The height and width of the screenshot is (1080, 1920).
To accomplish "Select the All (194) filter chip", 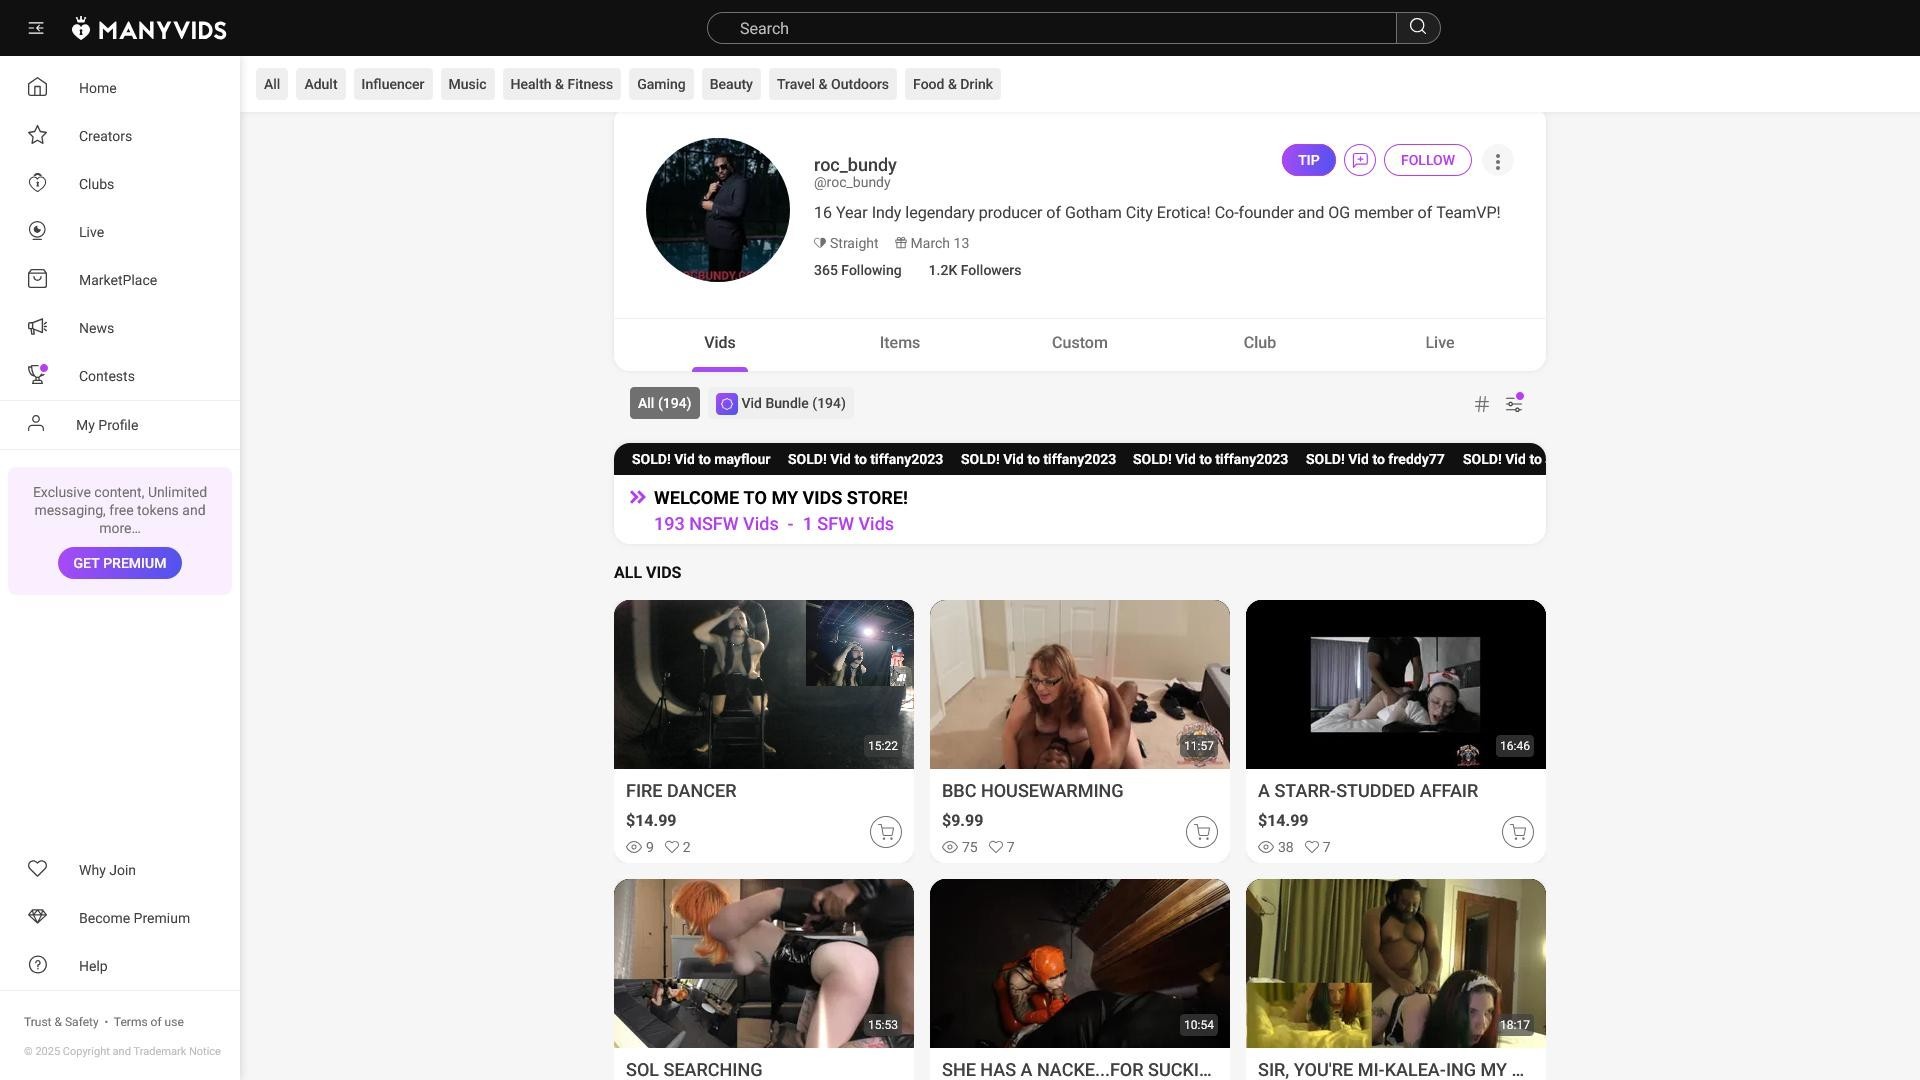I will [x=664, y=403].
